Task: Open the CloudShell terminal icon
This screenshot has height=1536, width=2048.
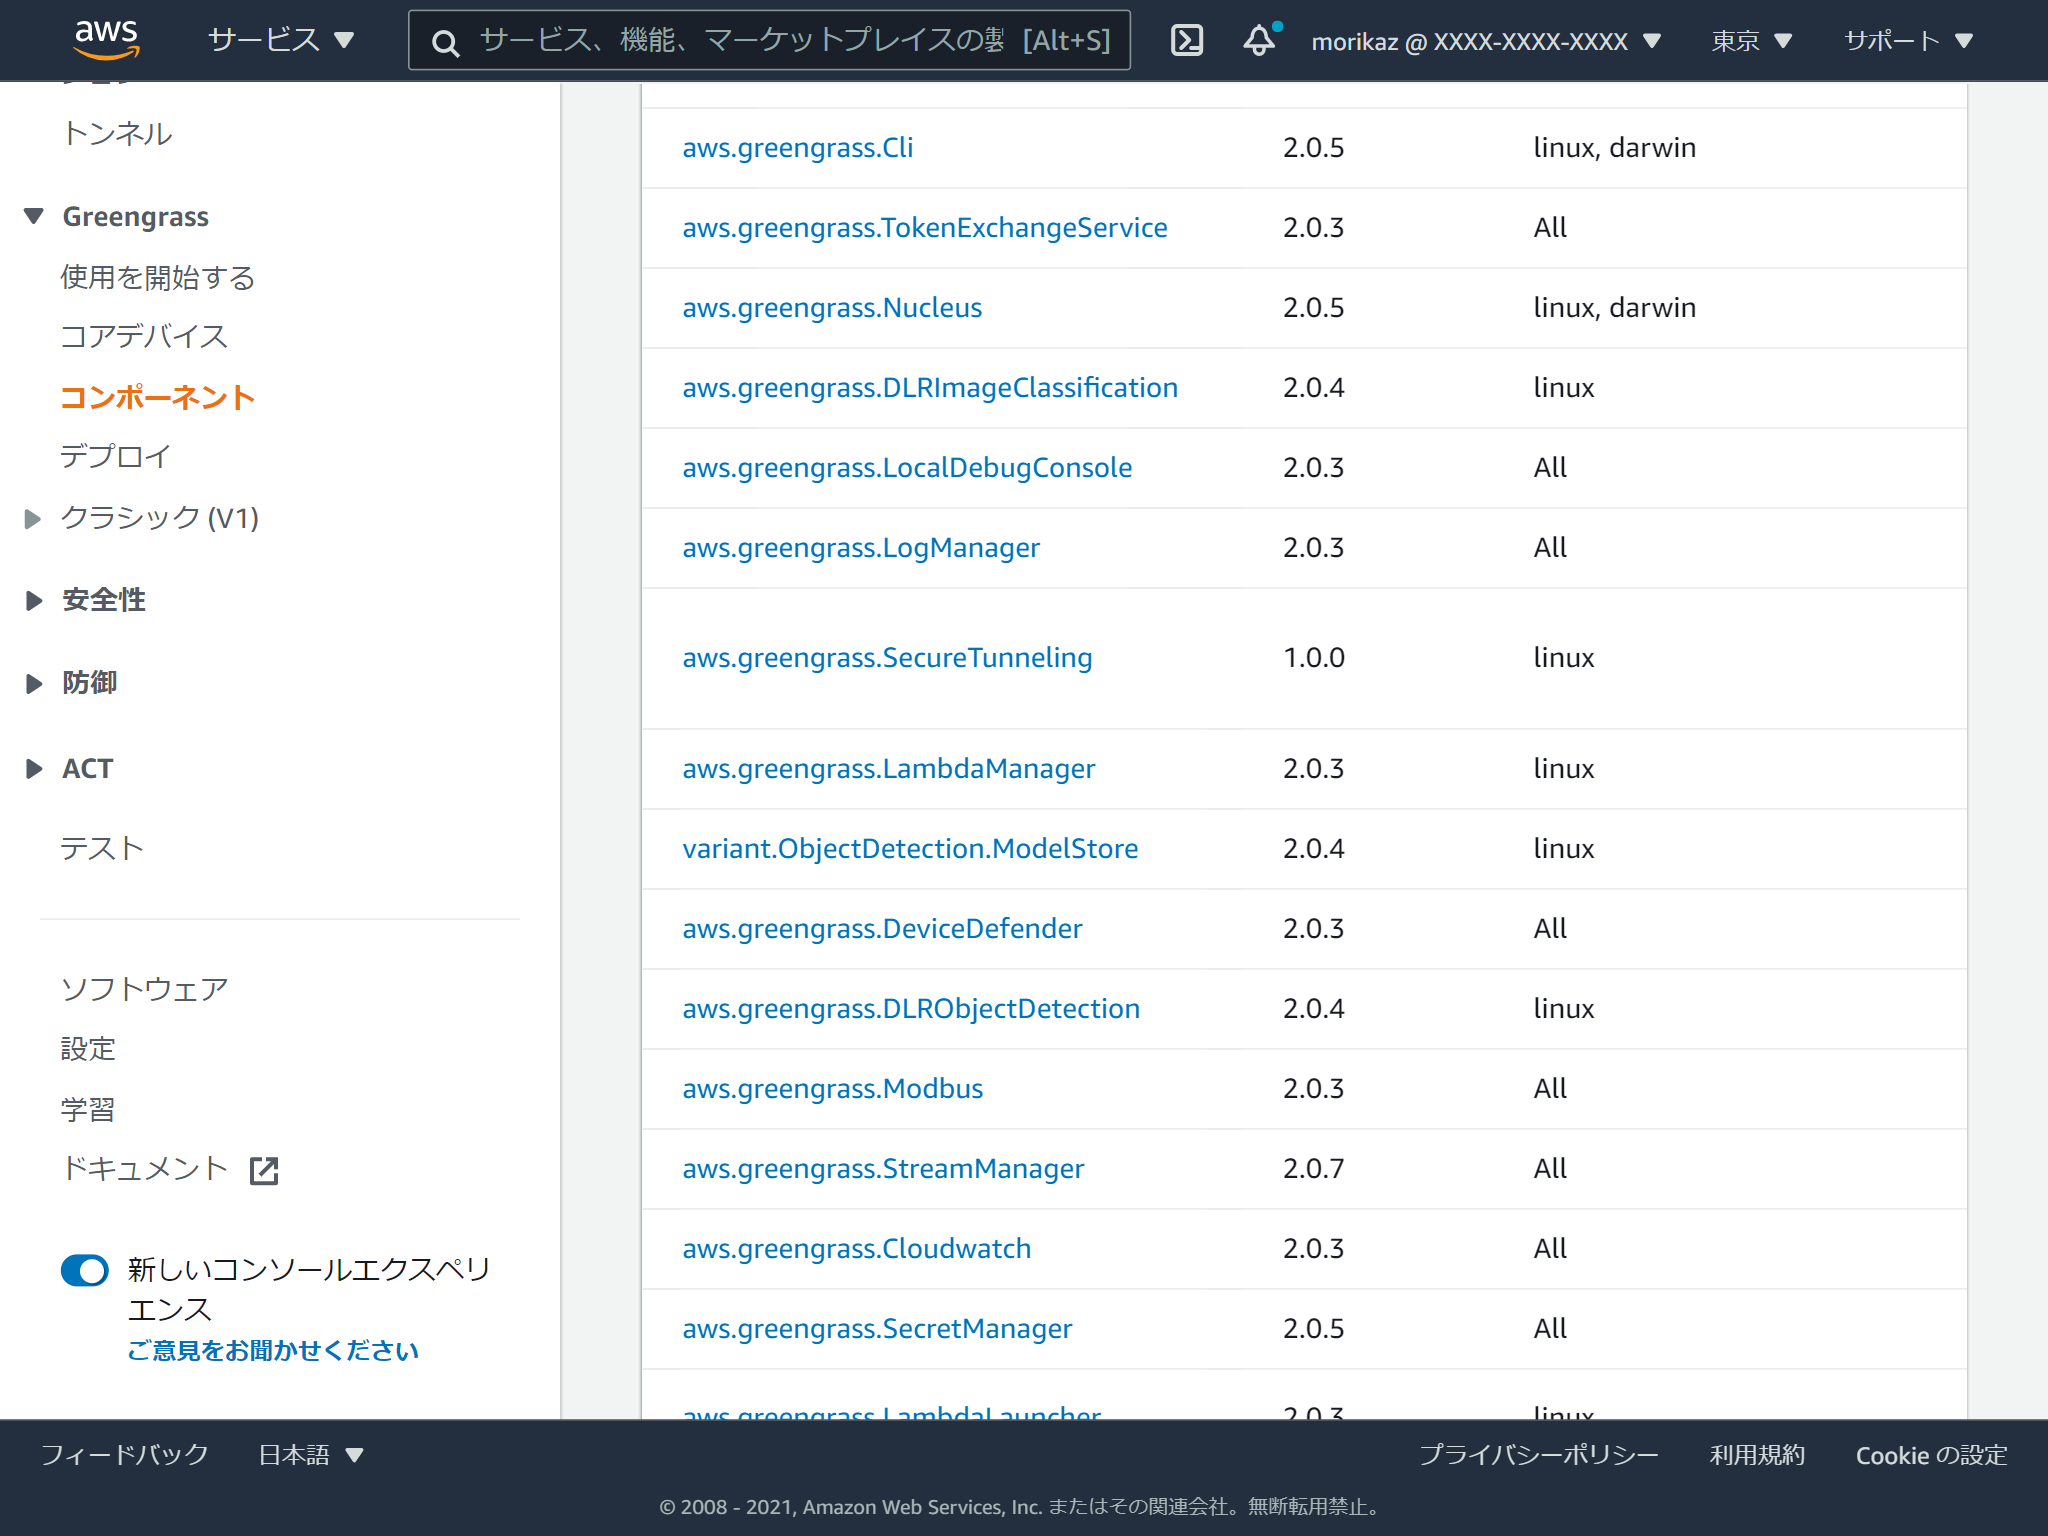Action: [x=1186, y=40]
